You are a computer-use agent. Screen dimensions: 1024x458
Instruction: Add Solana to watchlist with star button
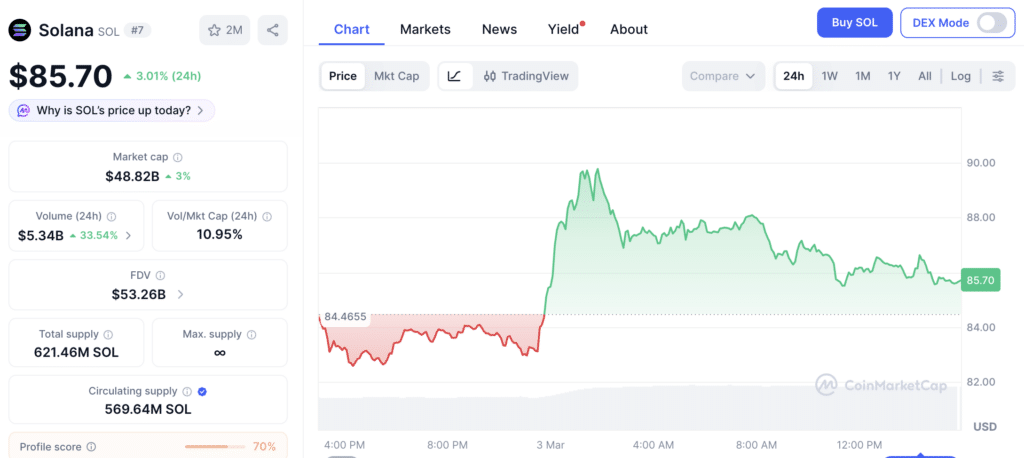click(225, 30)
